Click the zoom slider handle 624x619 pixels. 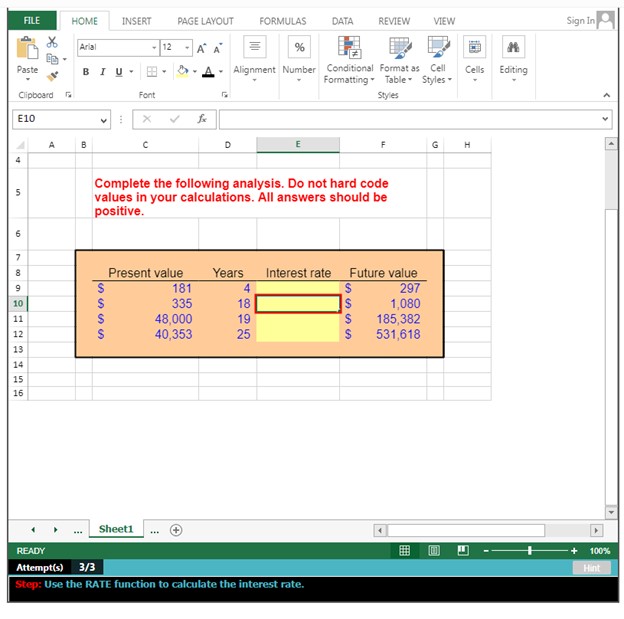(x=530, y=551)
